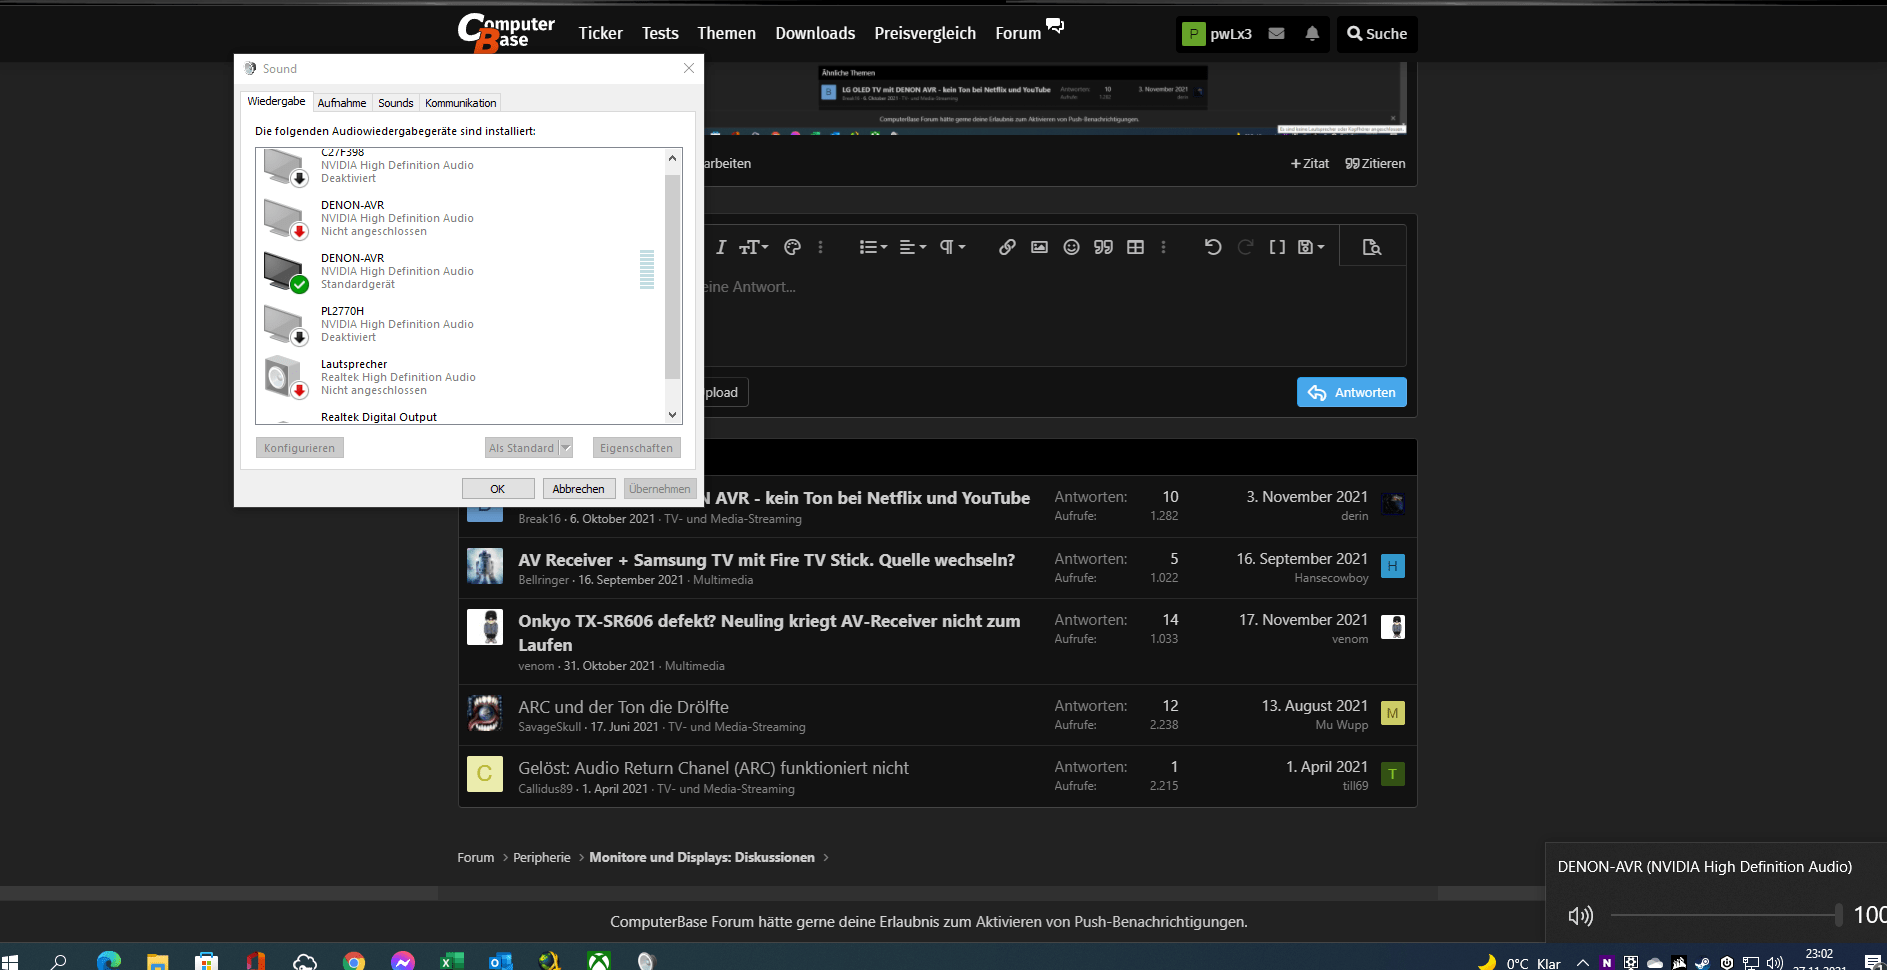
Task: Open the action center notification icon
Action: (x=1873, y=963)
